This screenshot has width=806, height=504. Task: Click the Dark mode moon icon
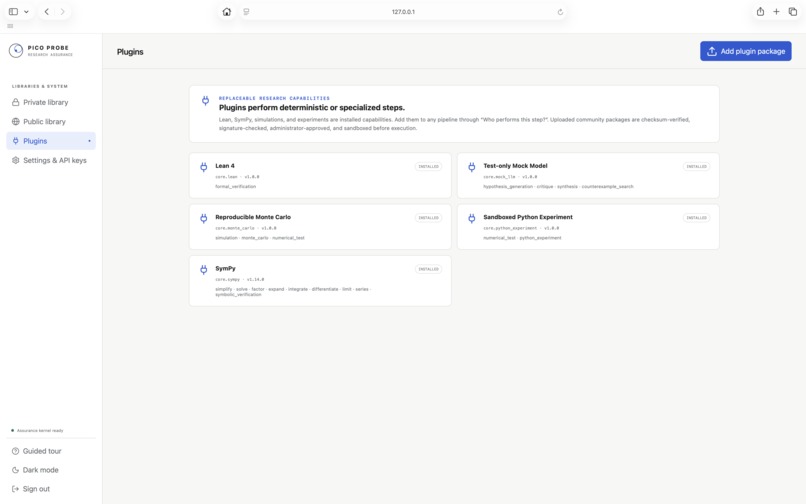pos(15,470)
